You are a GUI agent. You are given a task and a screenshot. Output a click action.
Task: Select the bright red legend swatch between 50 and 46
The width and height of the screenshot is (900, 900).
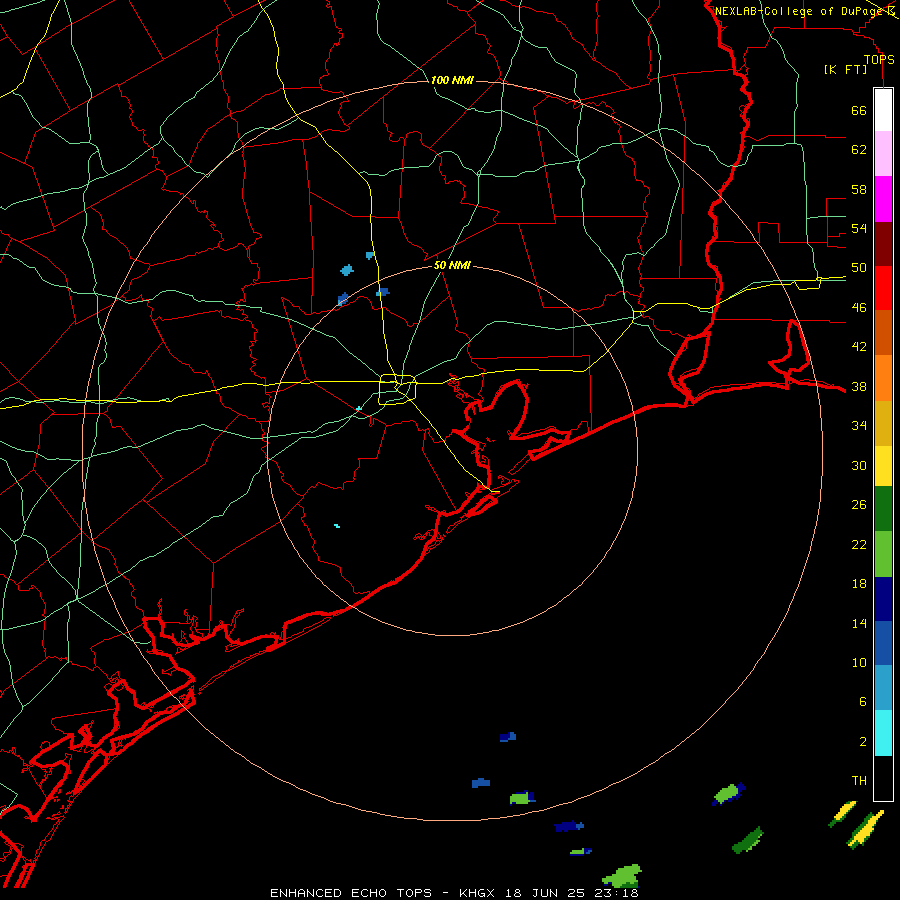click(x=883, y=288)
